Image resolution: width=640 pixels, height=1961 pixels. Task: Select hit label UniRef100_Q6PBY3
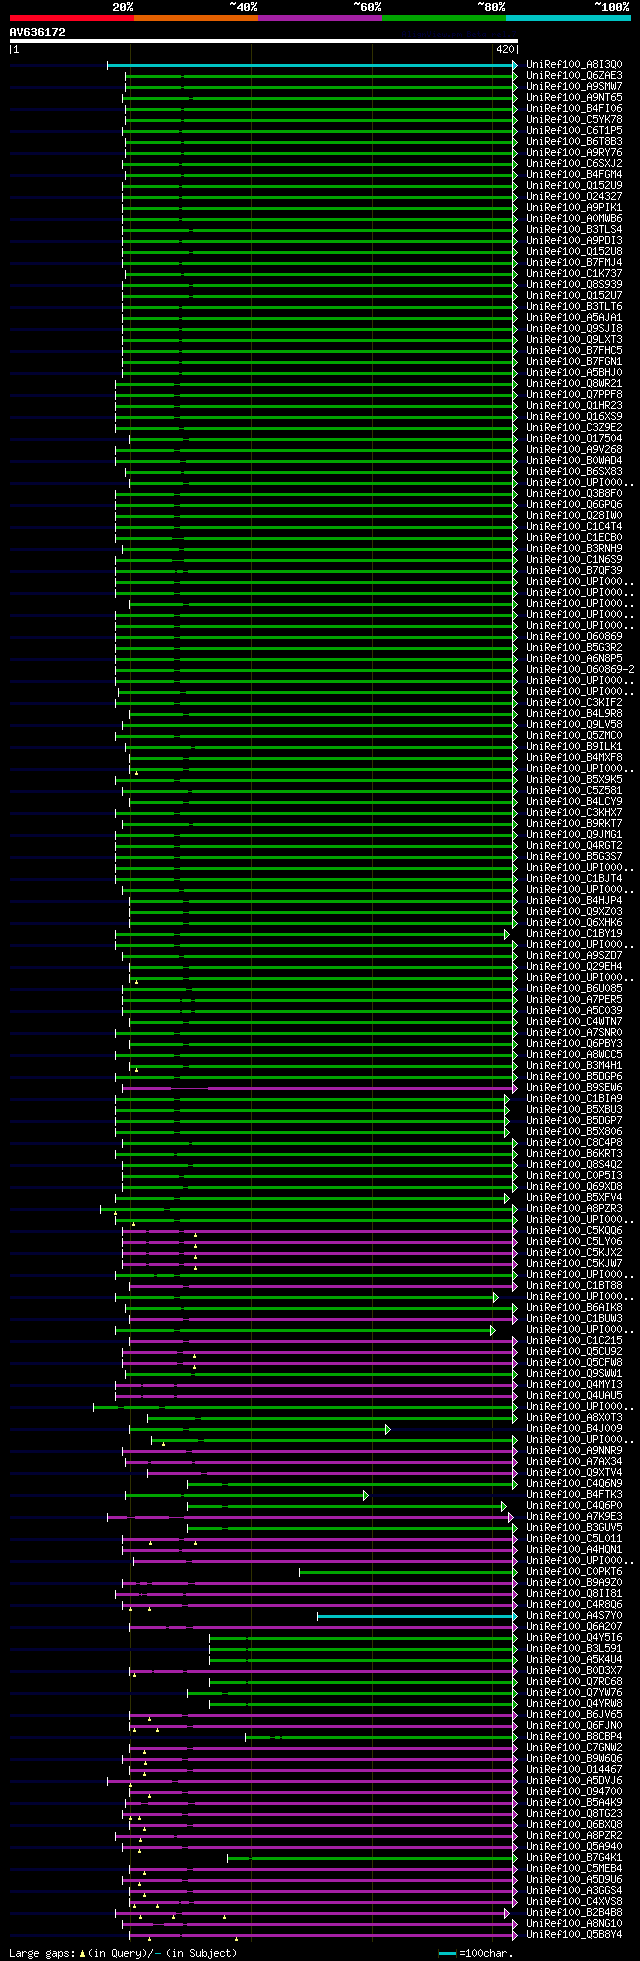click(x=574, y=1044)
